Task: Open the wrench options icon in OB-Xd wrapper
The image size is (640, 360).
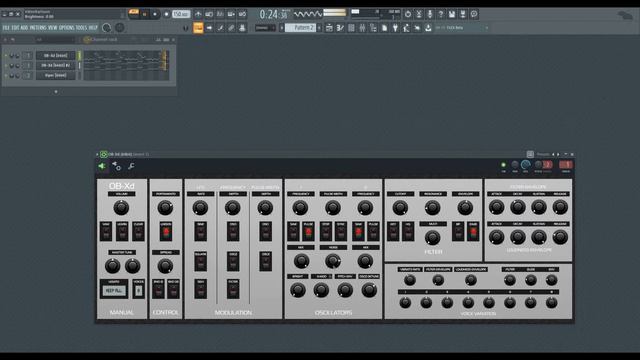Action: point(131,166)
